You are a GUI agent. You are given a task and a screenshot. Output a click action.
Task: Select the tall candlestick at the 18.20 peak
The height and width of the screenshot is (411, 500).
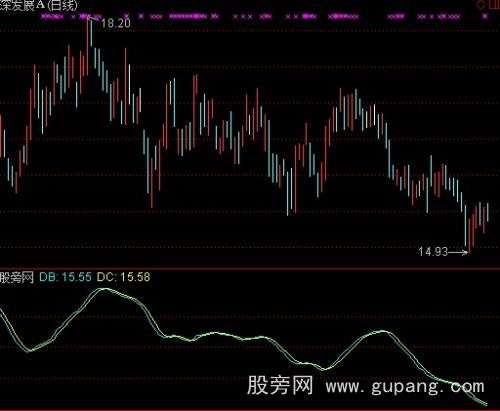point(88,47)
